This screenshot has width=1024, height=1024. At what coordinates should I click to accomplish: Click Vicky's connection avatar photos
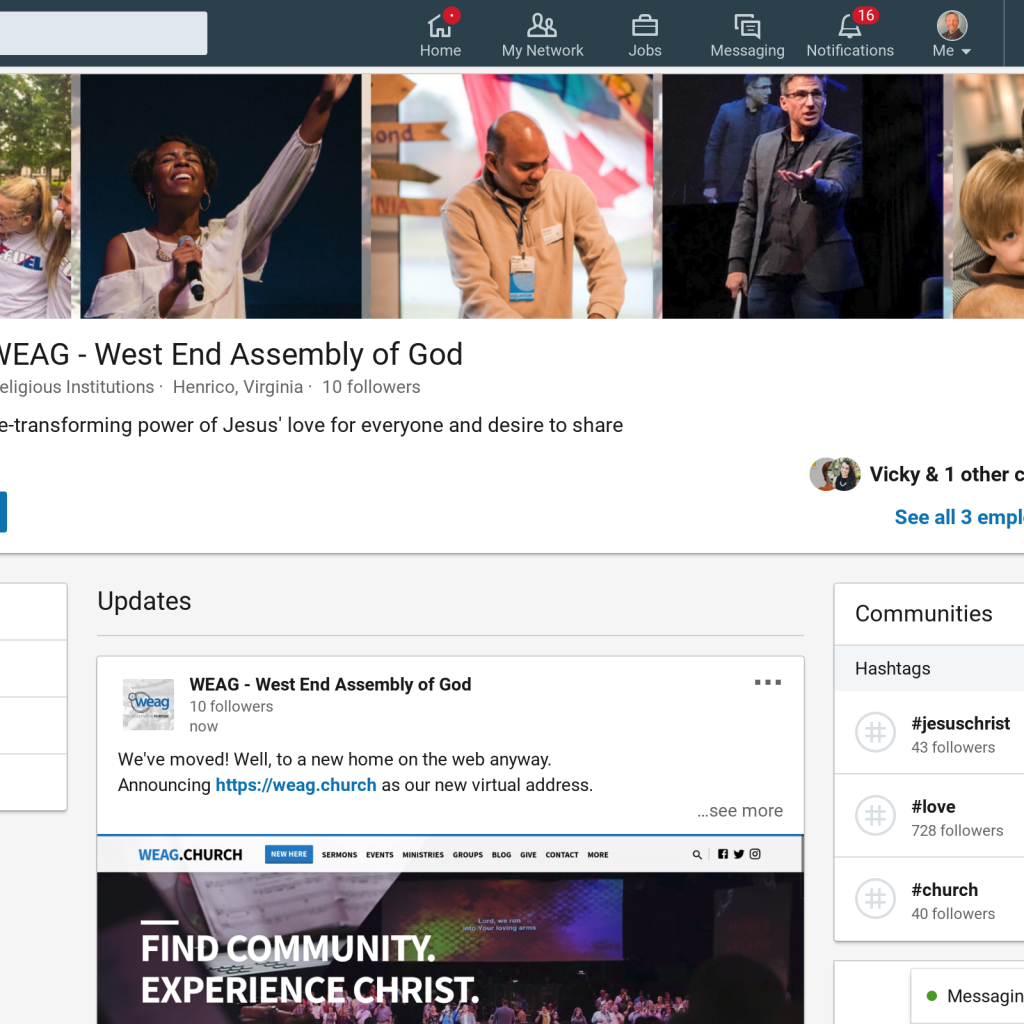[x=834, y=474]
